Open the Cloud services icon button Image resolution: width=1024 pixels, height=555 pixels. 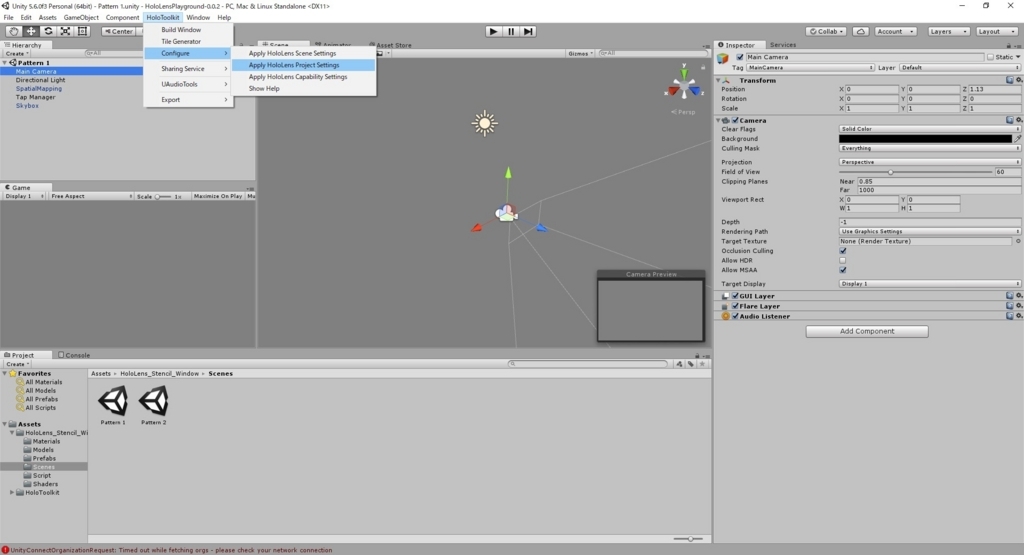tap(861, 31)
